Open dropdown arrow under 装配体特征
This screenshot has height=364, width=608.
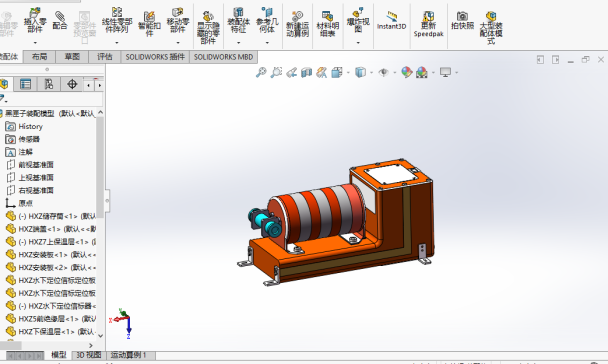pos(238,42)
